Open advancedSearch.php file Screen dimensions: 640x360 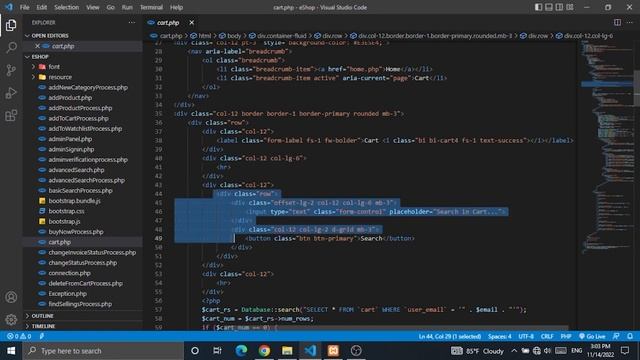(76, 170)
